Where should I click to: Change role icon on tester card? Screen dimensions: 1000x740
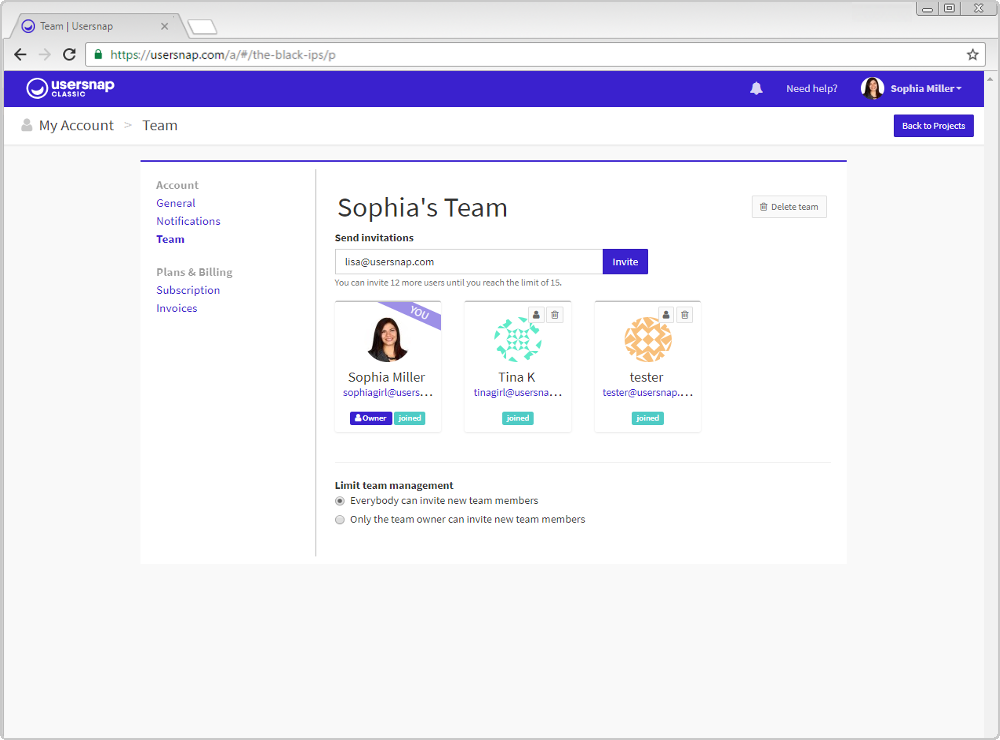[x=666, y=315]
